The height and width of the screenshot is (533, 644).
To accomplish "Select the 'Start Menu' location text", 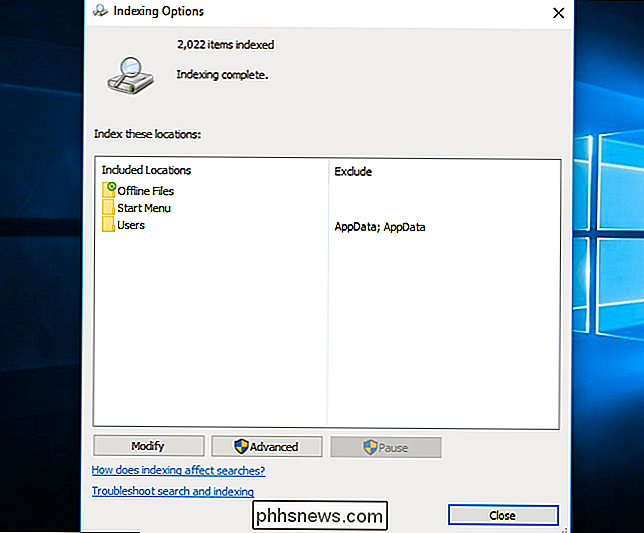I will coord(144,208).
